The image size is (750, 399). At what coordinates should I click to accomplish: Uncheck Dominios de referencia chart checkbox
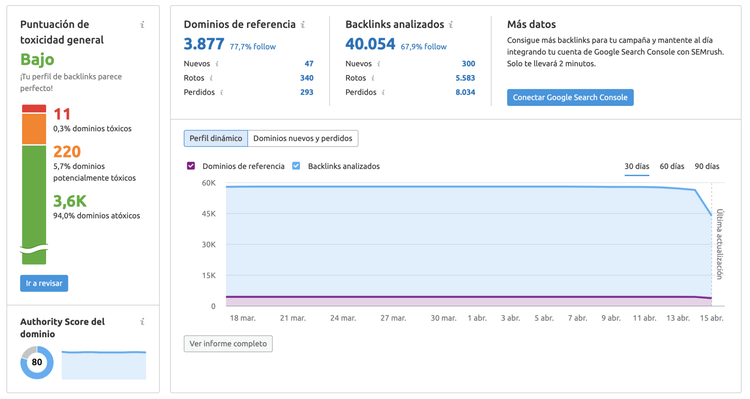pyautogui.click(x=191, y=166)
